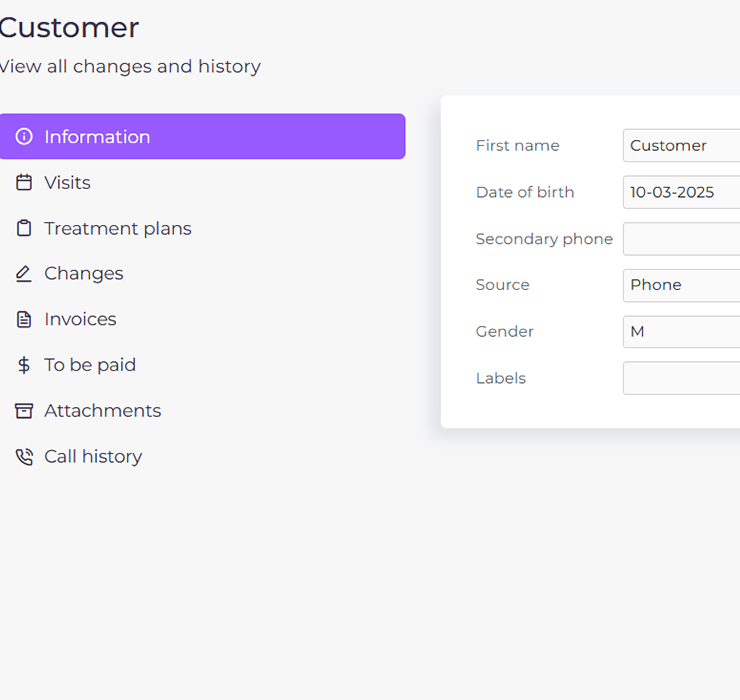Click the Call history phone icon
This screenshot has height=700, width=740.
click(24, 456)
